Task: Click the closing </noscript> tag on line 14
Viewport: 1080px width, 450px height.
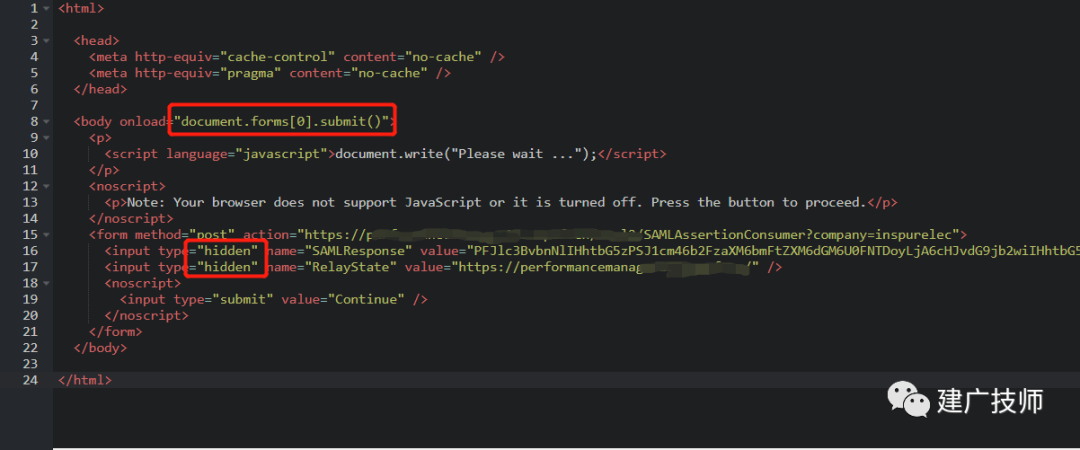Action: (x=131, y=218)
